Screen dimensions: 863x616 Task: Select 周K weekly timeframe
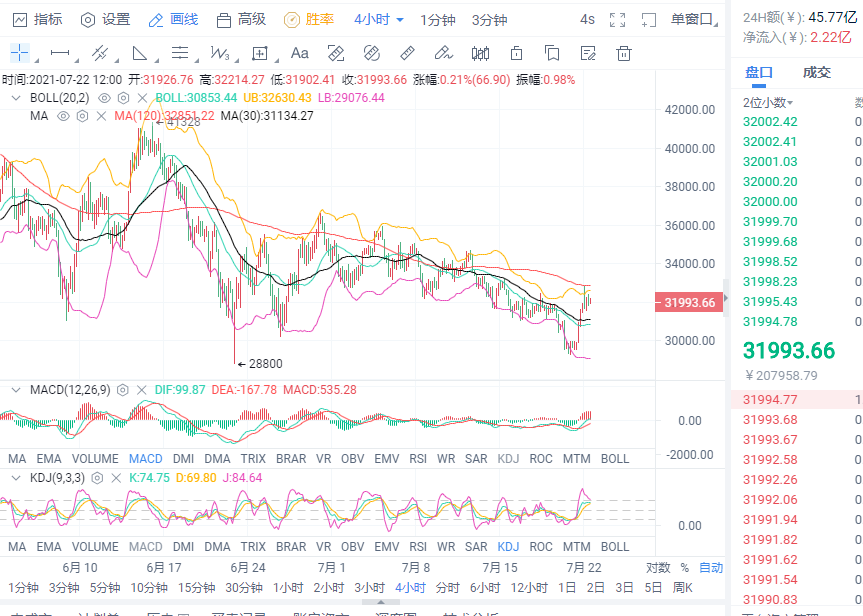pyautogui.click(x=682, y=588)
